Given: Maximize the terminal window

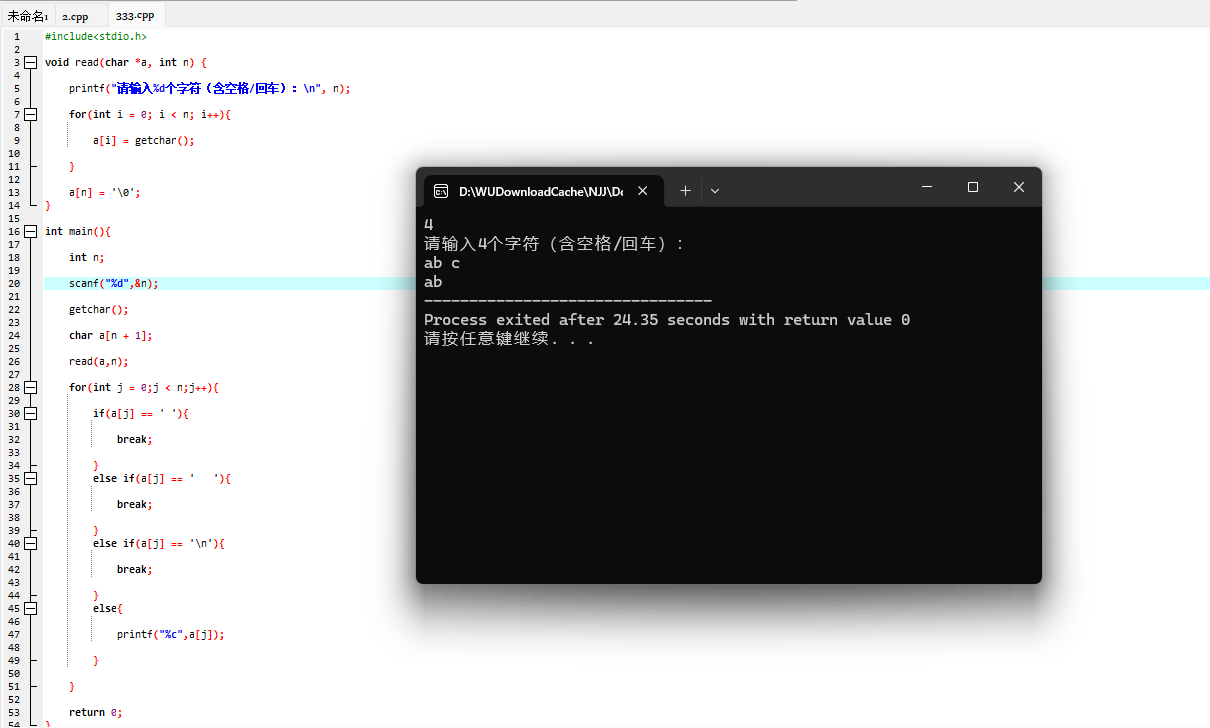Looking at the screenshot, I should (973, 187).
